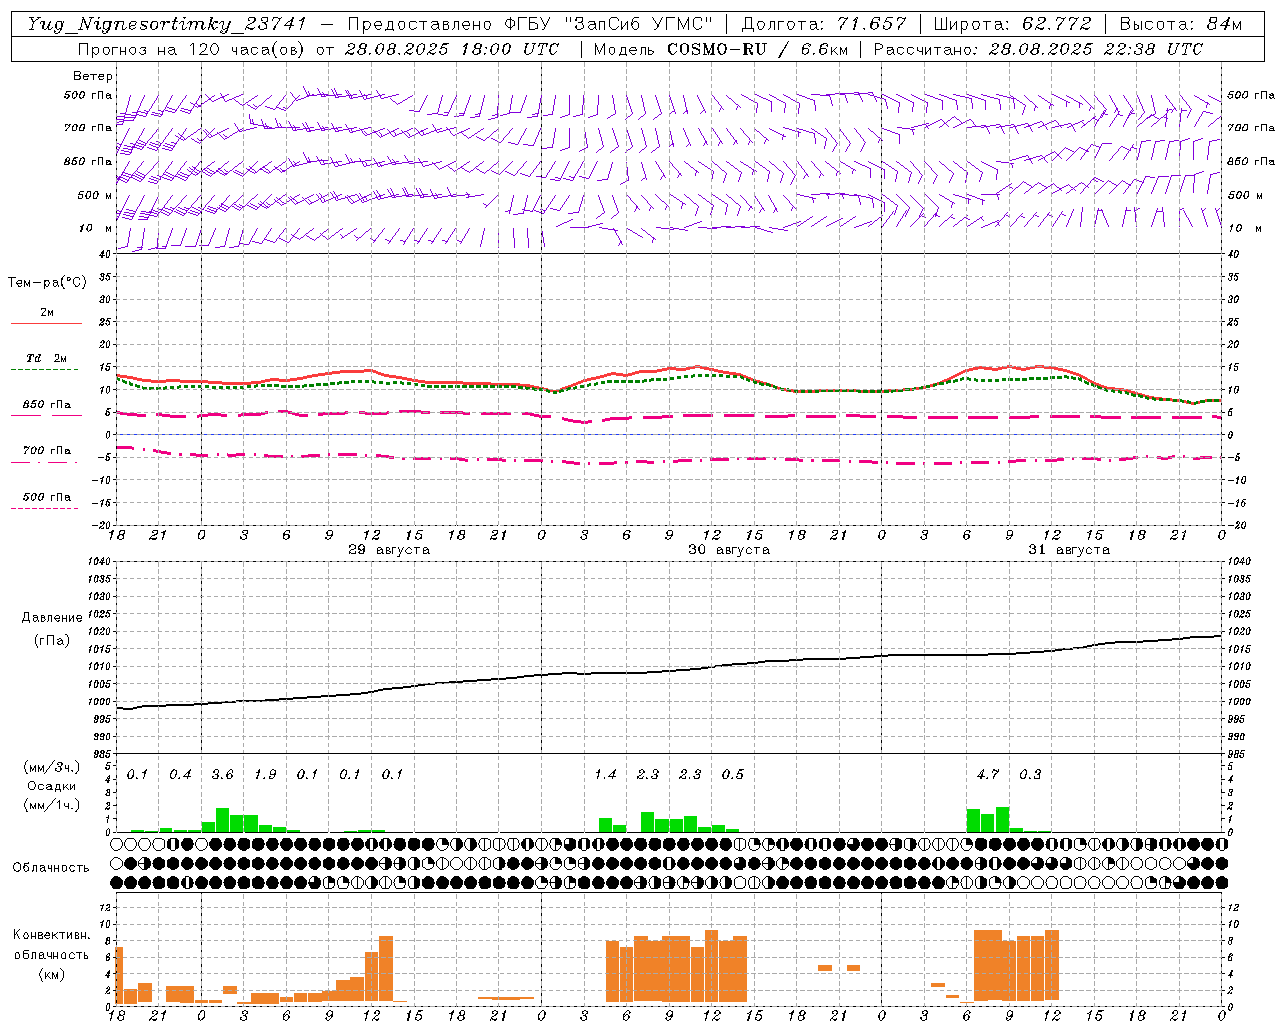The width and height of the screenshot is (1280, 1024).
Task: Click the 29 августа date label
Action: tap(389, 550)
